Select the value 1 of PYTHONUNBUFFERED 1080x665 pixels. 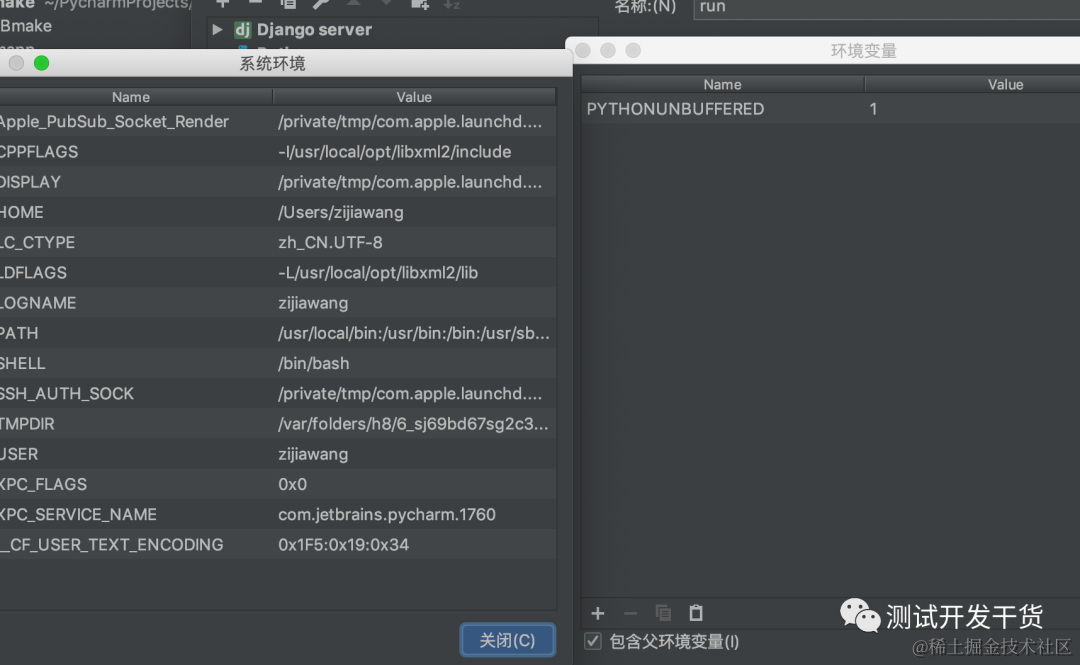(873, 109)
